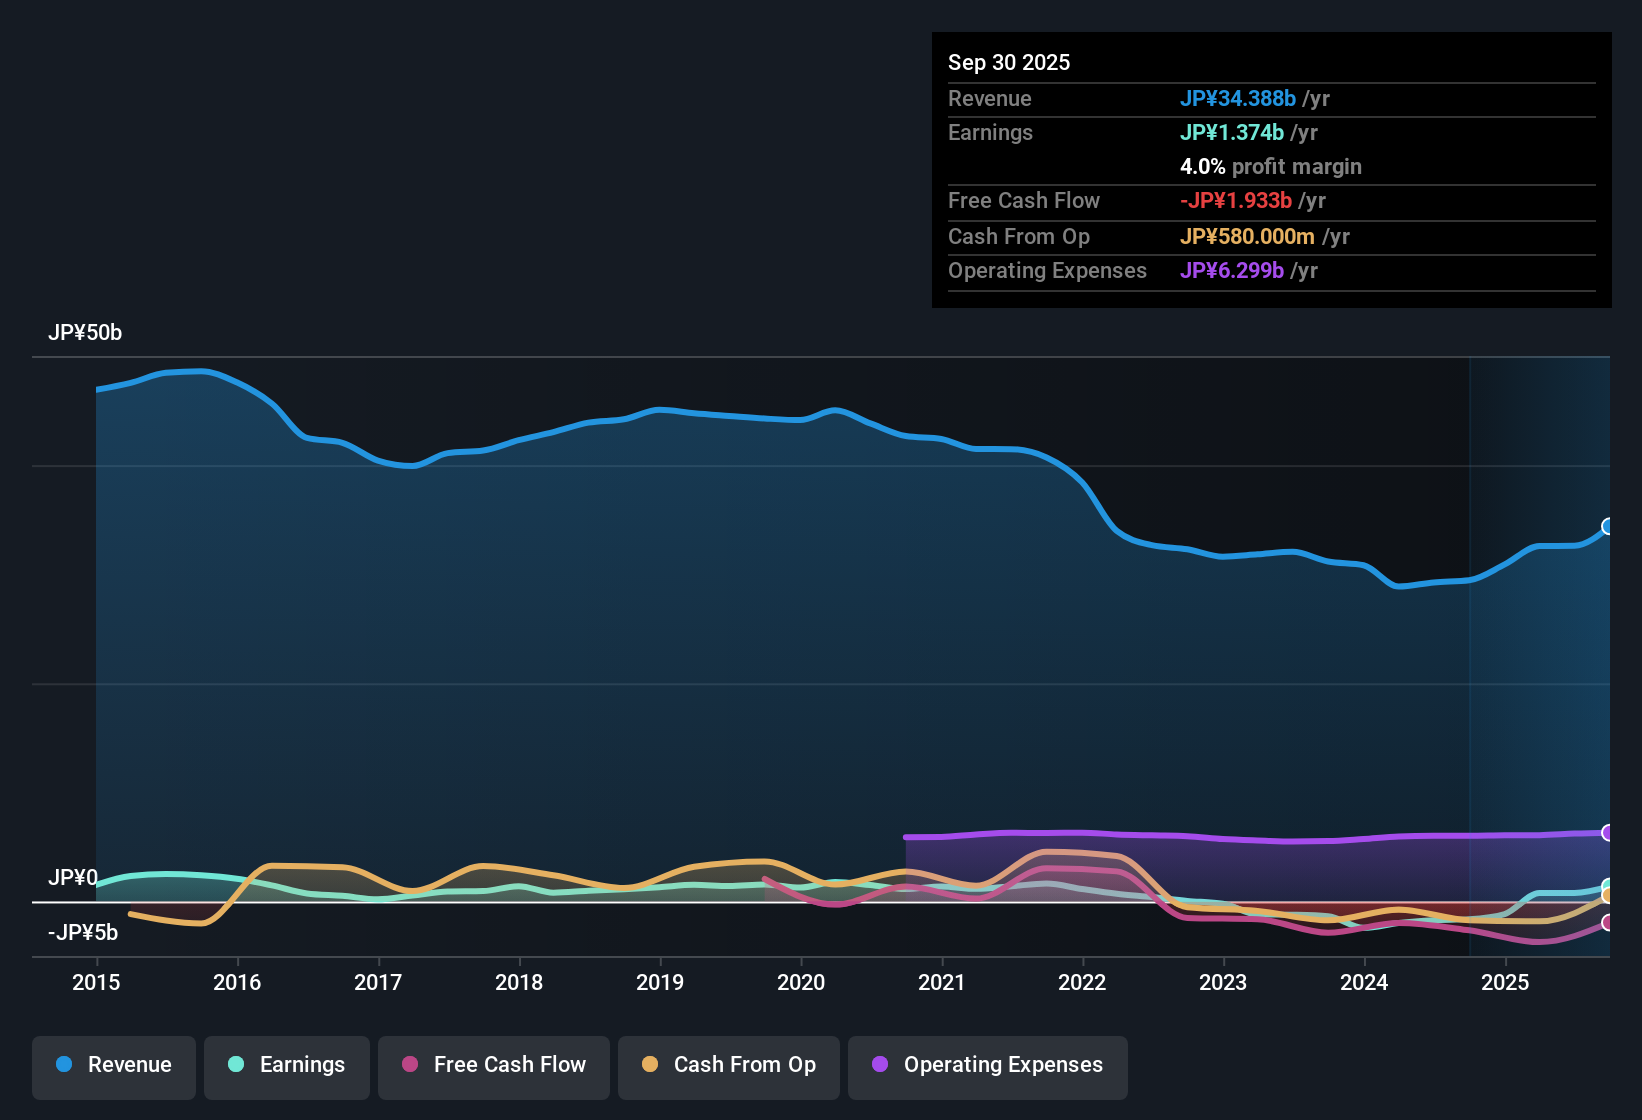This screenshot has width=1642, height=1120.
Task: Click the Revenue endpoint marker on chart
Action: coord(1608,526)
